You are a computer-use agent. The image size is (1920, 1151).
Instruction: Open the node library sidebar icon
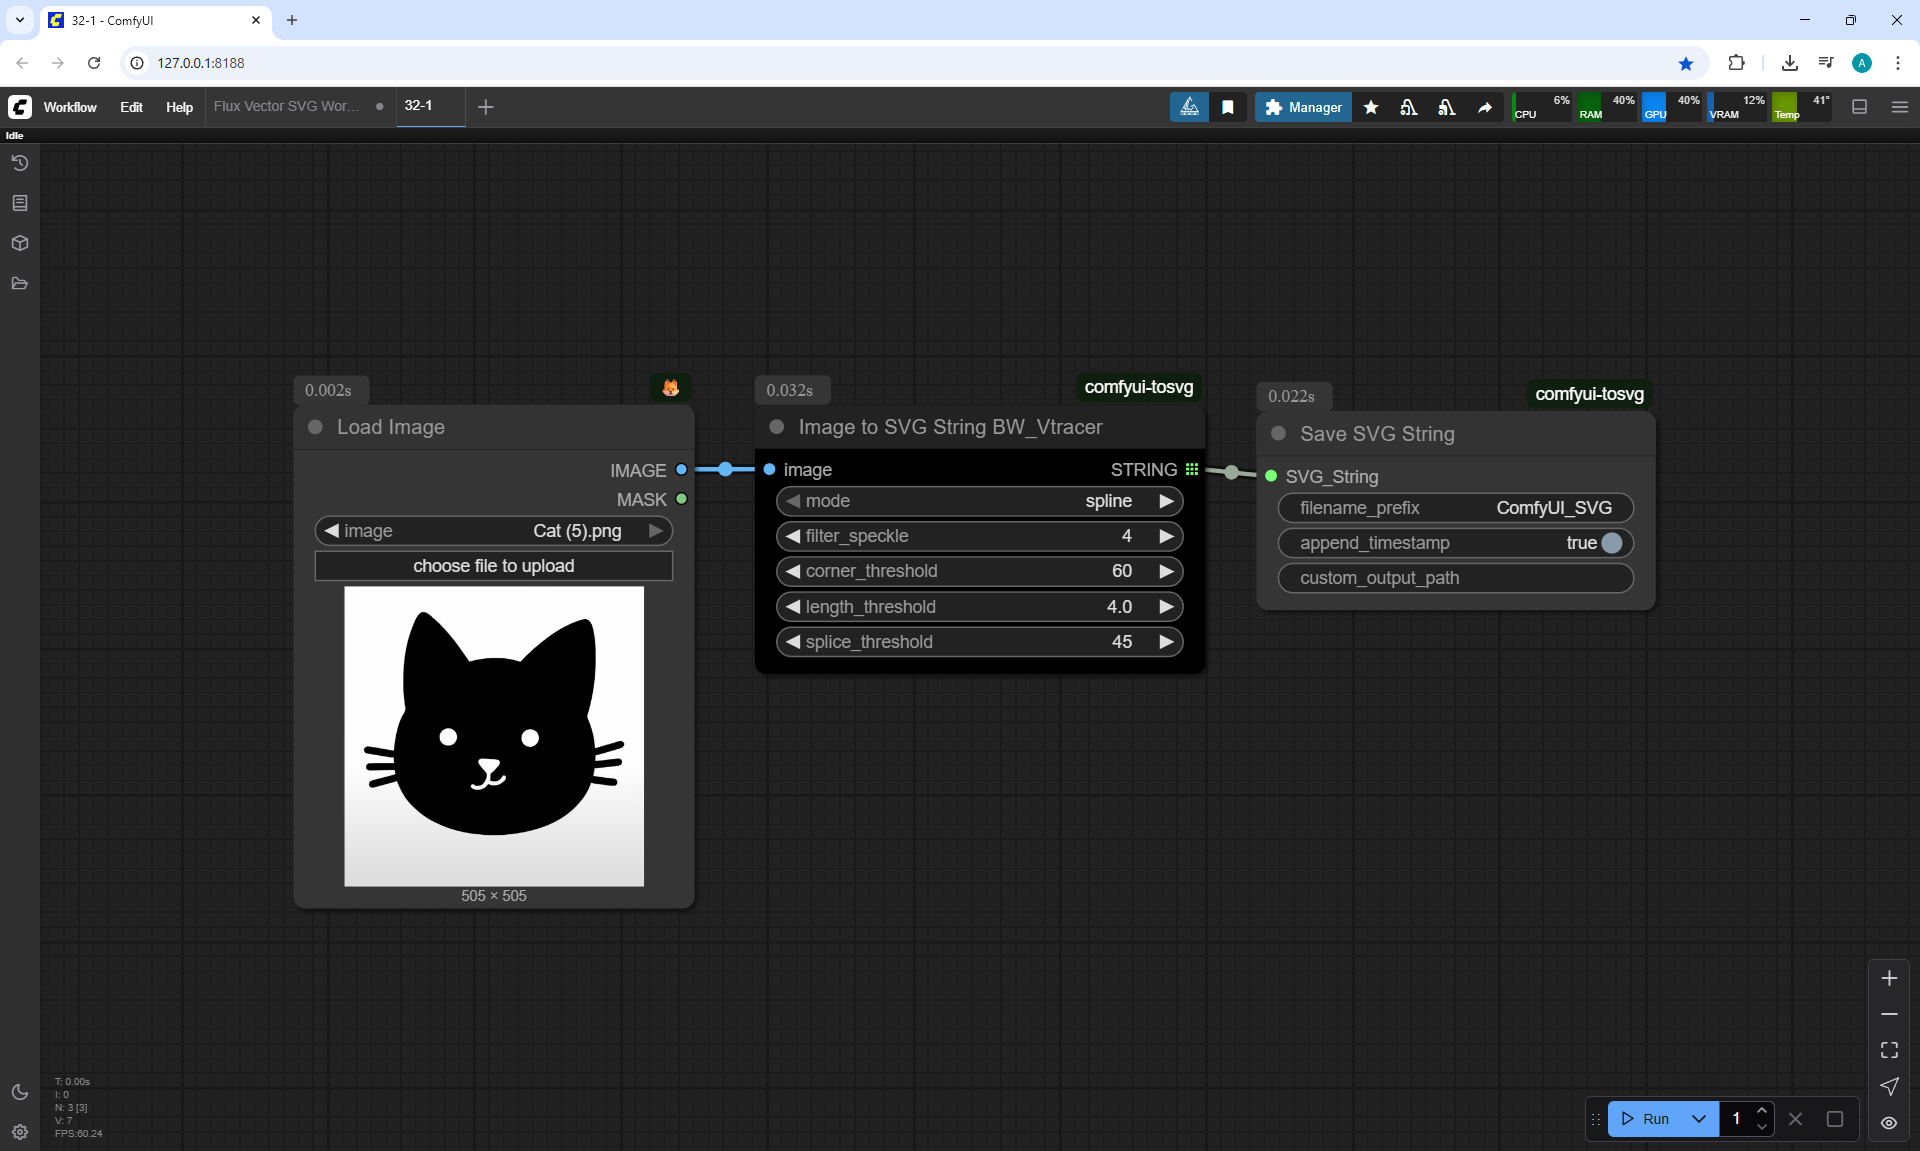[x=20, y=203]
